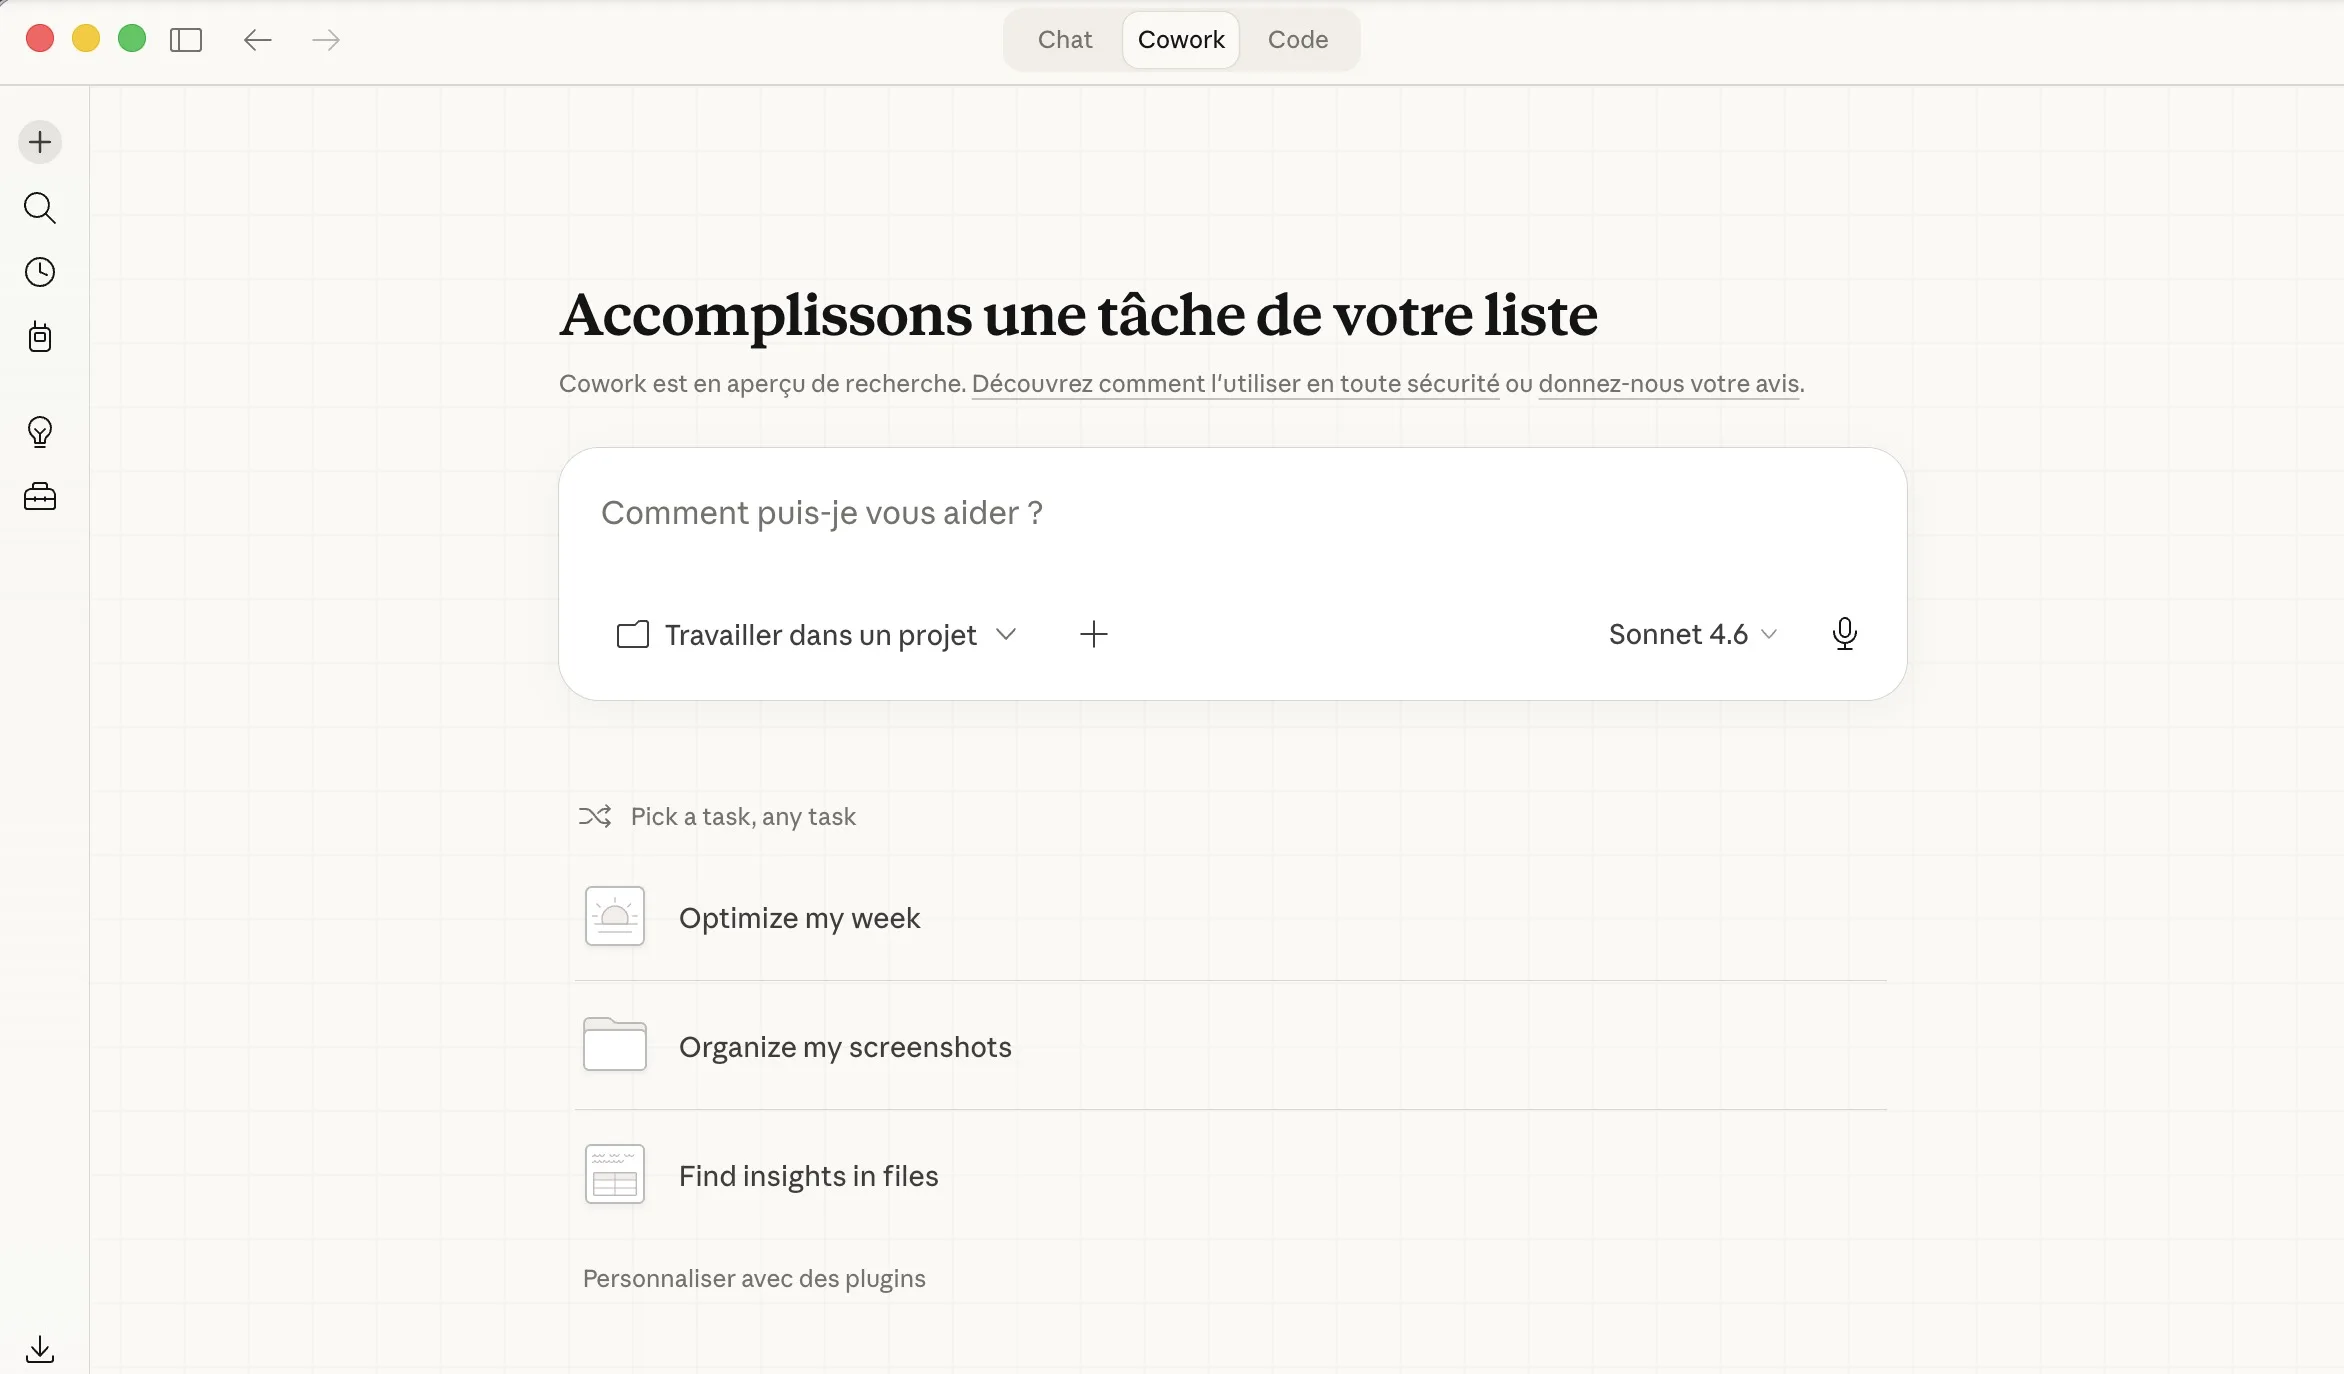Image resolution: width=2344 pixels, height=1374 pixels.
Task: Switch to the Code tab
Action: tap(1297, 40)
